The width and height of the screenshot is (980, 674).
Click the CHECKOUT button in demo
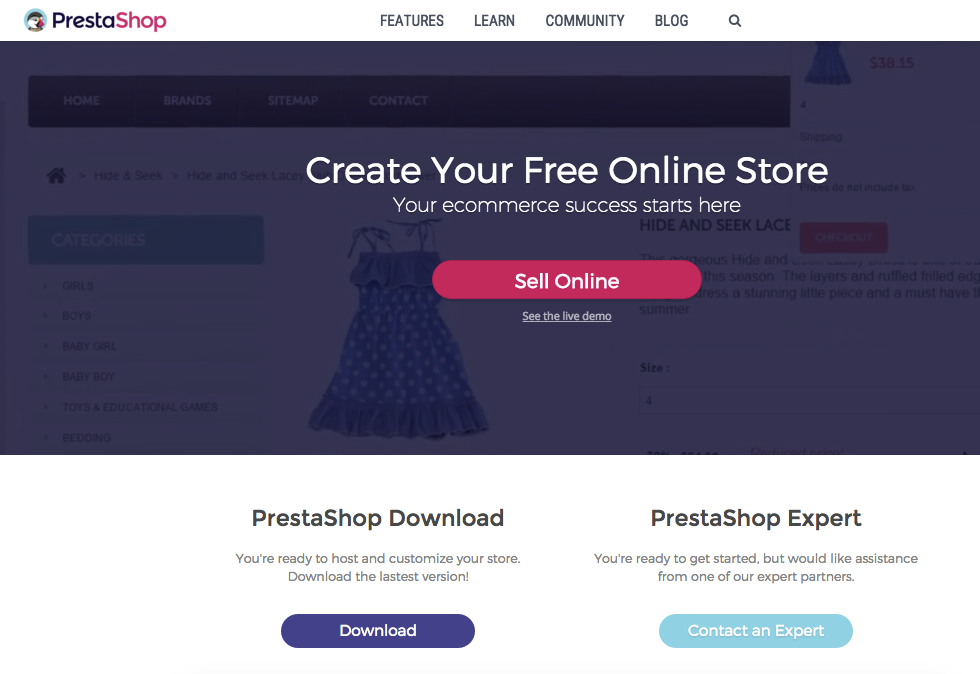point(843,238)
